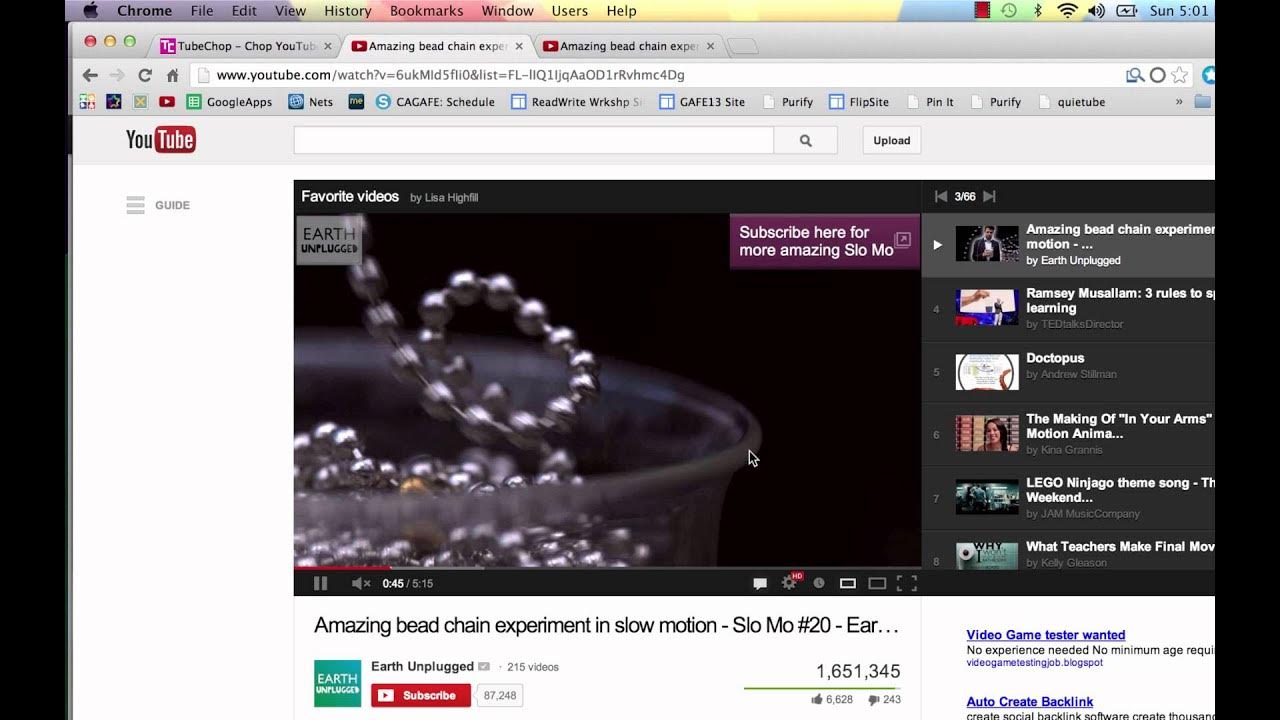
Task: Open the View menu
Action: [290, 11]
